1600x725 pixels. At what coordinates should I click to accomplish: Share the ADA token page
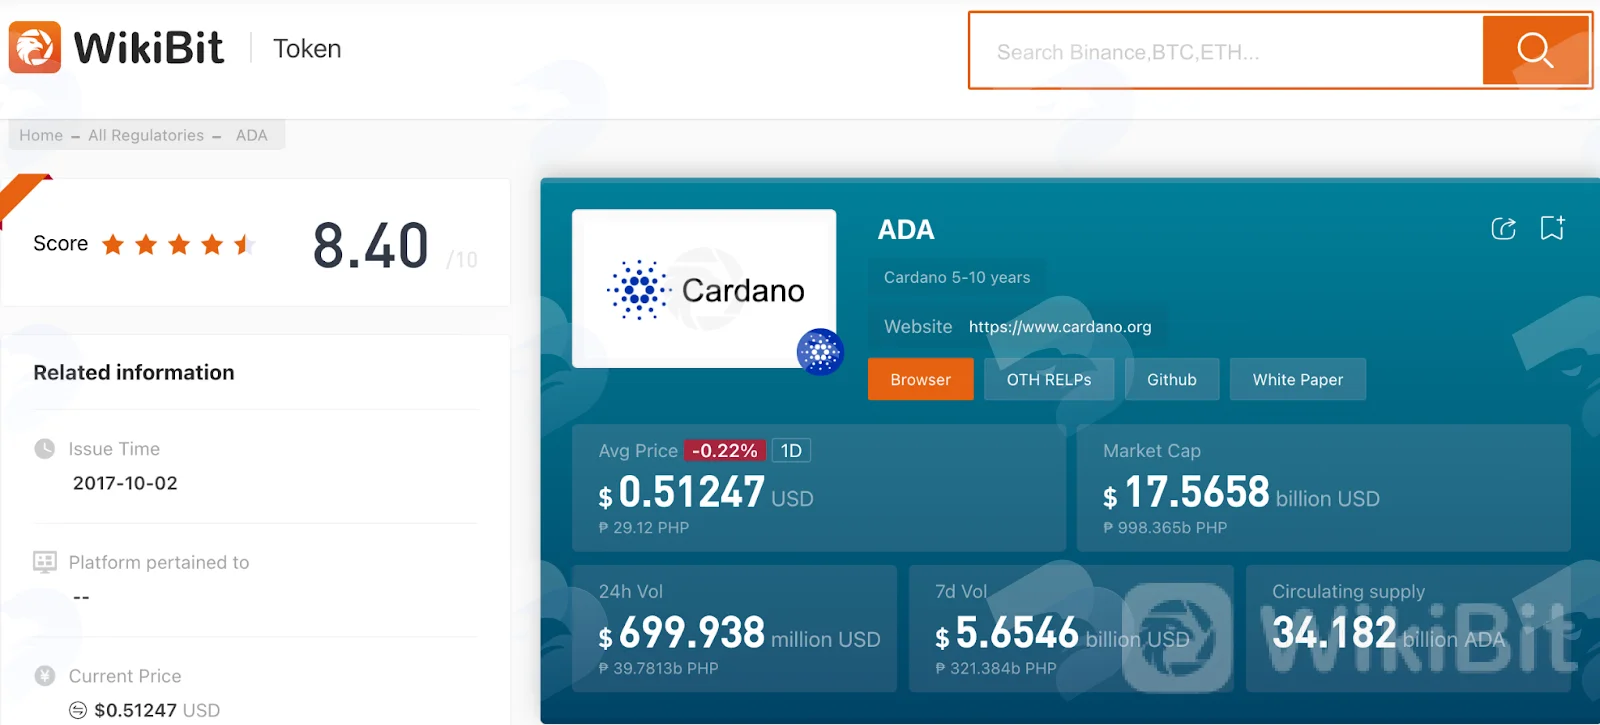tap(1503, 229)
